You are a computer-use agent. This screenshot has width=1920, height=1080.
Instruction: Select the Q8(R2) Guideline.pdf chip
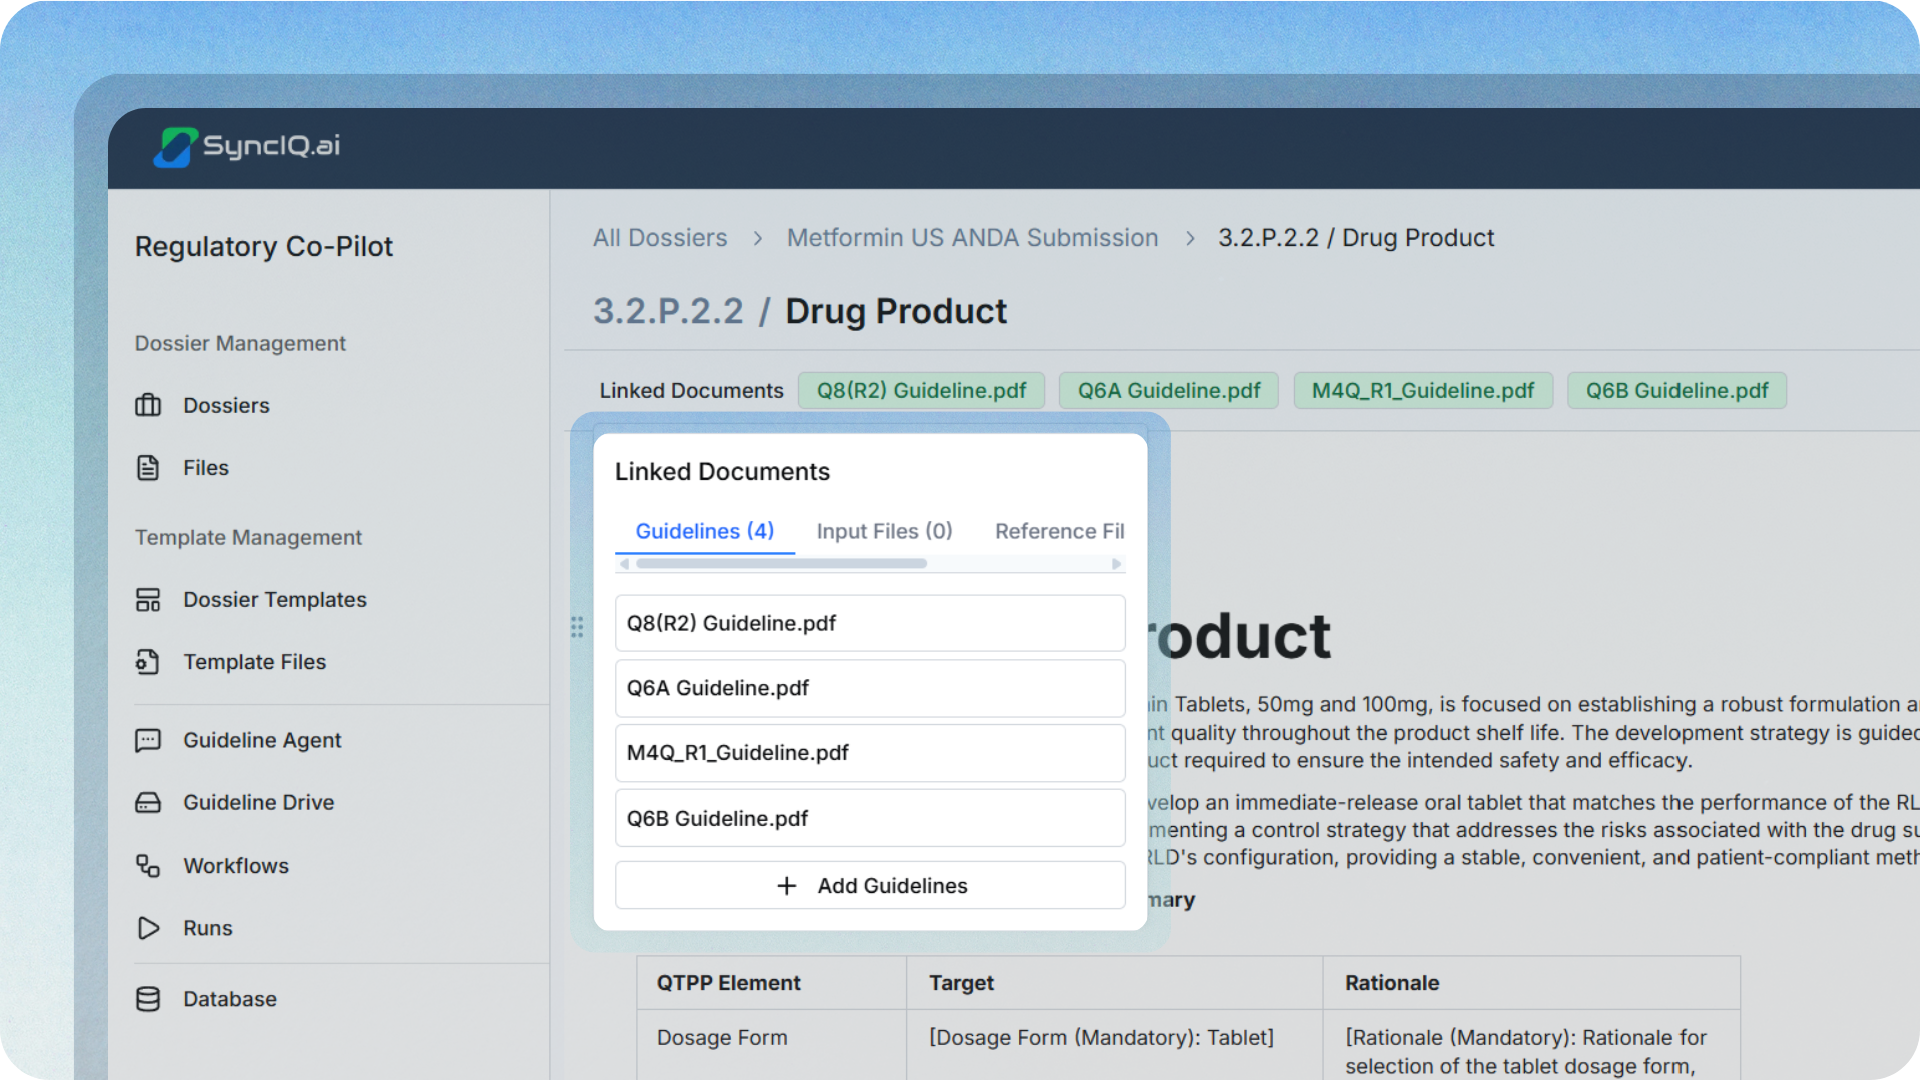[921, 390]
